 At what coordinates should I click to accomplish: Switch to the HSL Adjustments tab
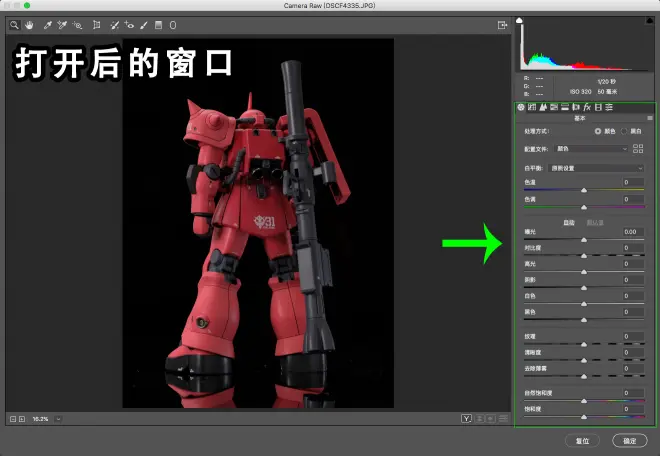point(554,107)
